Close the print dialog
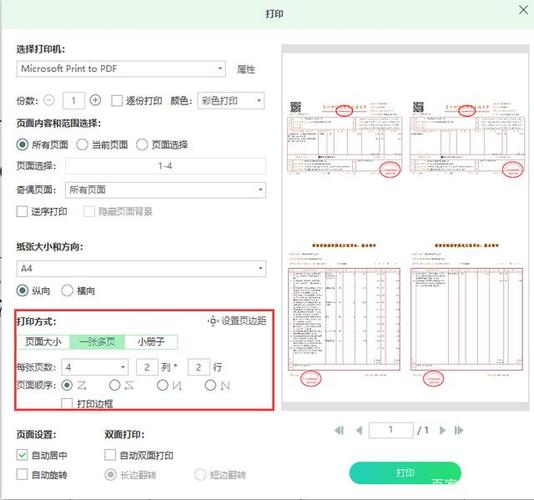This screenshot has width=534, height=500. pyautogui.click(x=523, y=10)
